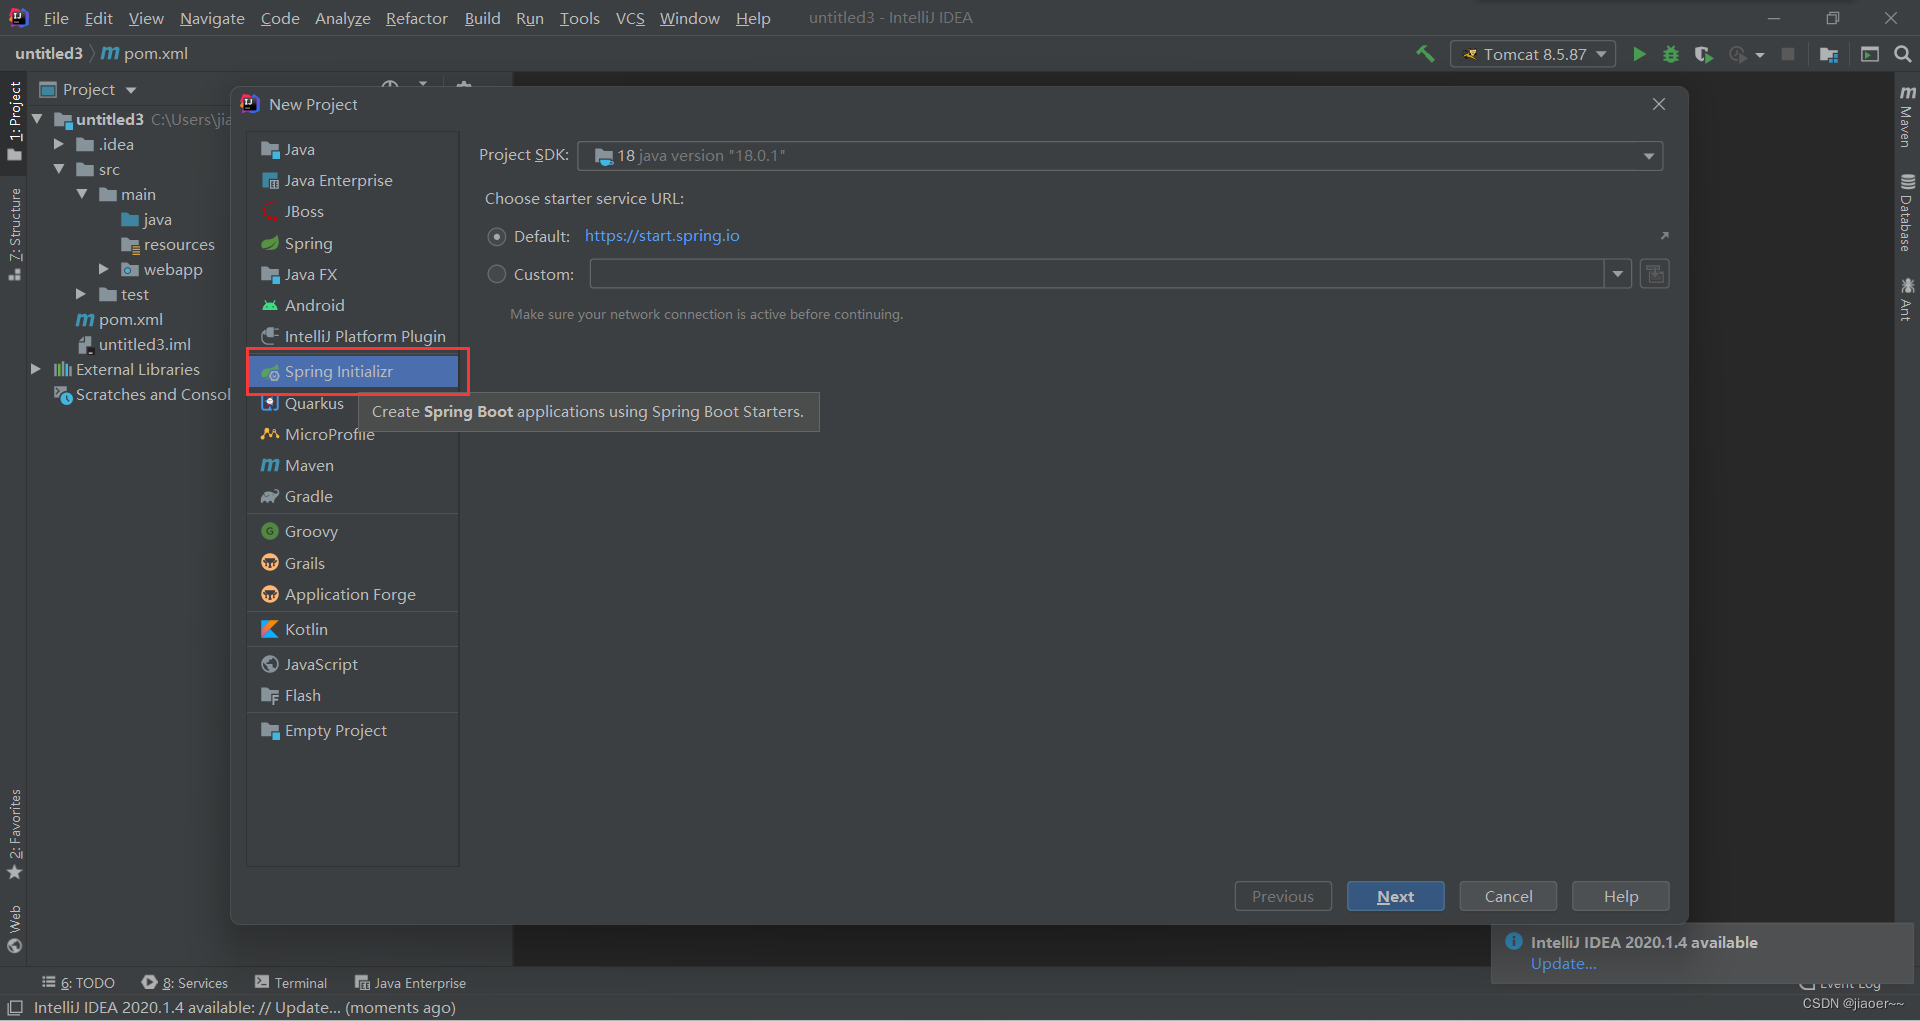This screenshot has height=1021, width=1920.
Task: Select the Default starter URL radio
Action: coord(496,236)
